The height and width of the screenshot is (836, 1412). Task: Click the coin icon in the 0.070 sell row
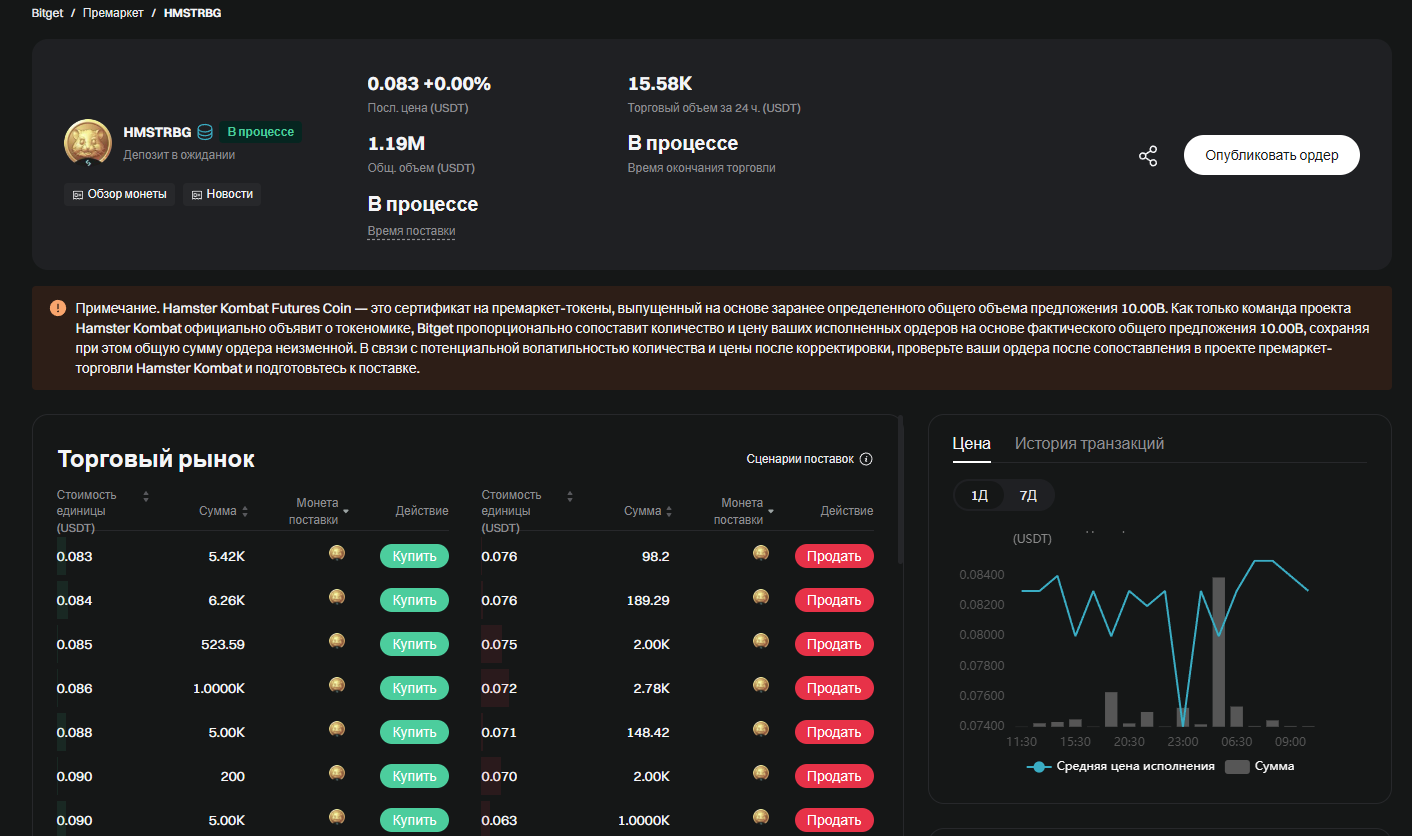click(x=761, y=773)
